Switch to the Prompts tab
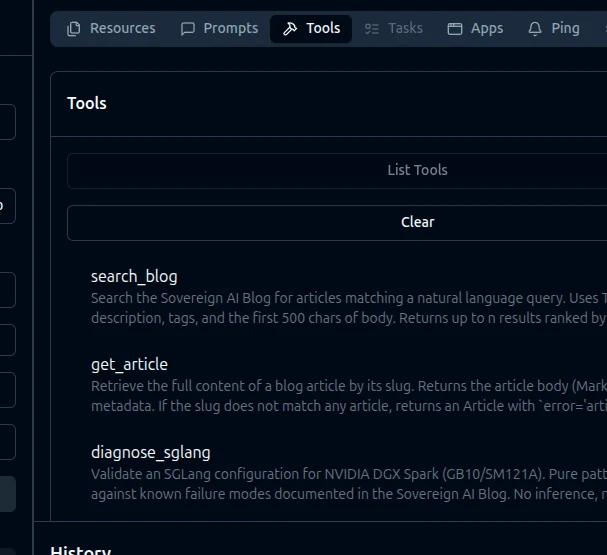The height and width of the screenshot is (555, 607). click(219, 29)
